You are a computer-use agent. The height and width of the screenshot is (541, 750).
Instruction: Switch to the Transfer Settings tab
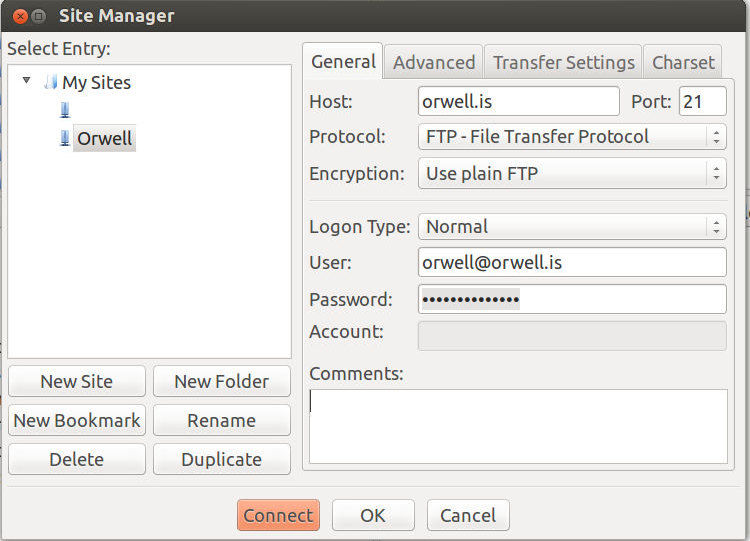[x=564, y=62]
